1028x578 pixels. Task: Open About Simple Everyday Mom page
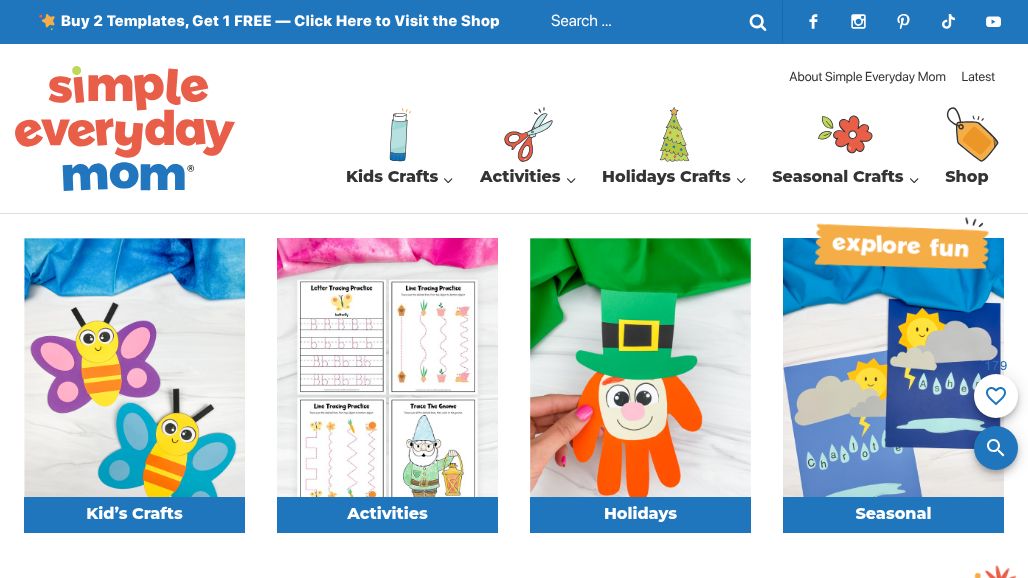[867, 77]
